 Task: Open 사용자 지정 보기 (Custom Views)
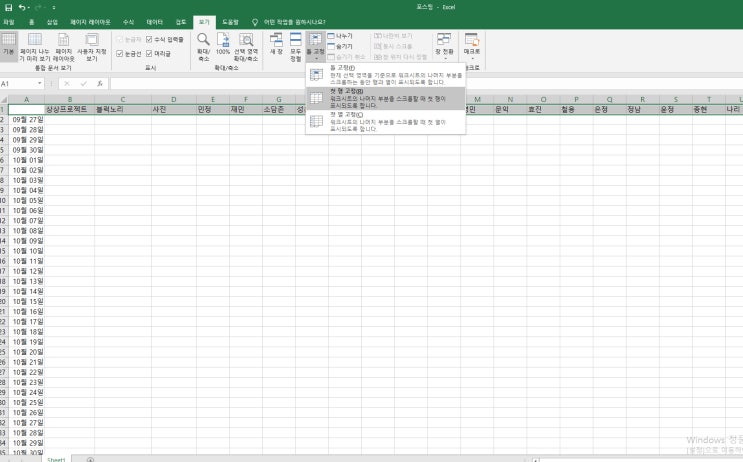coord(91,46)
